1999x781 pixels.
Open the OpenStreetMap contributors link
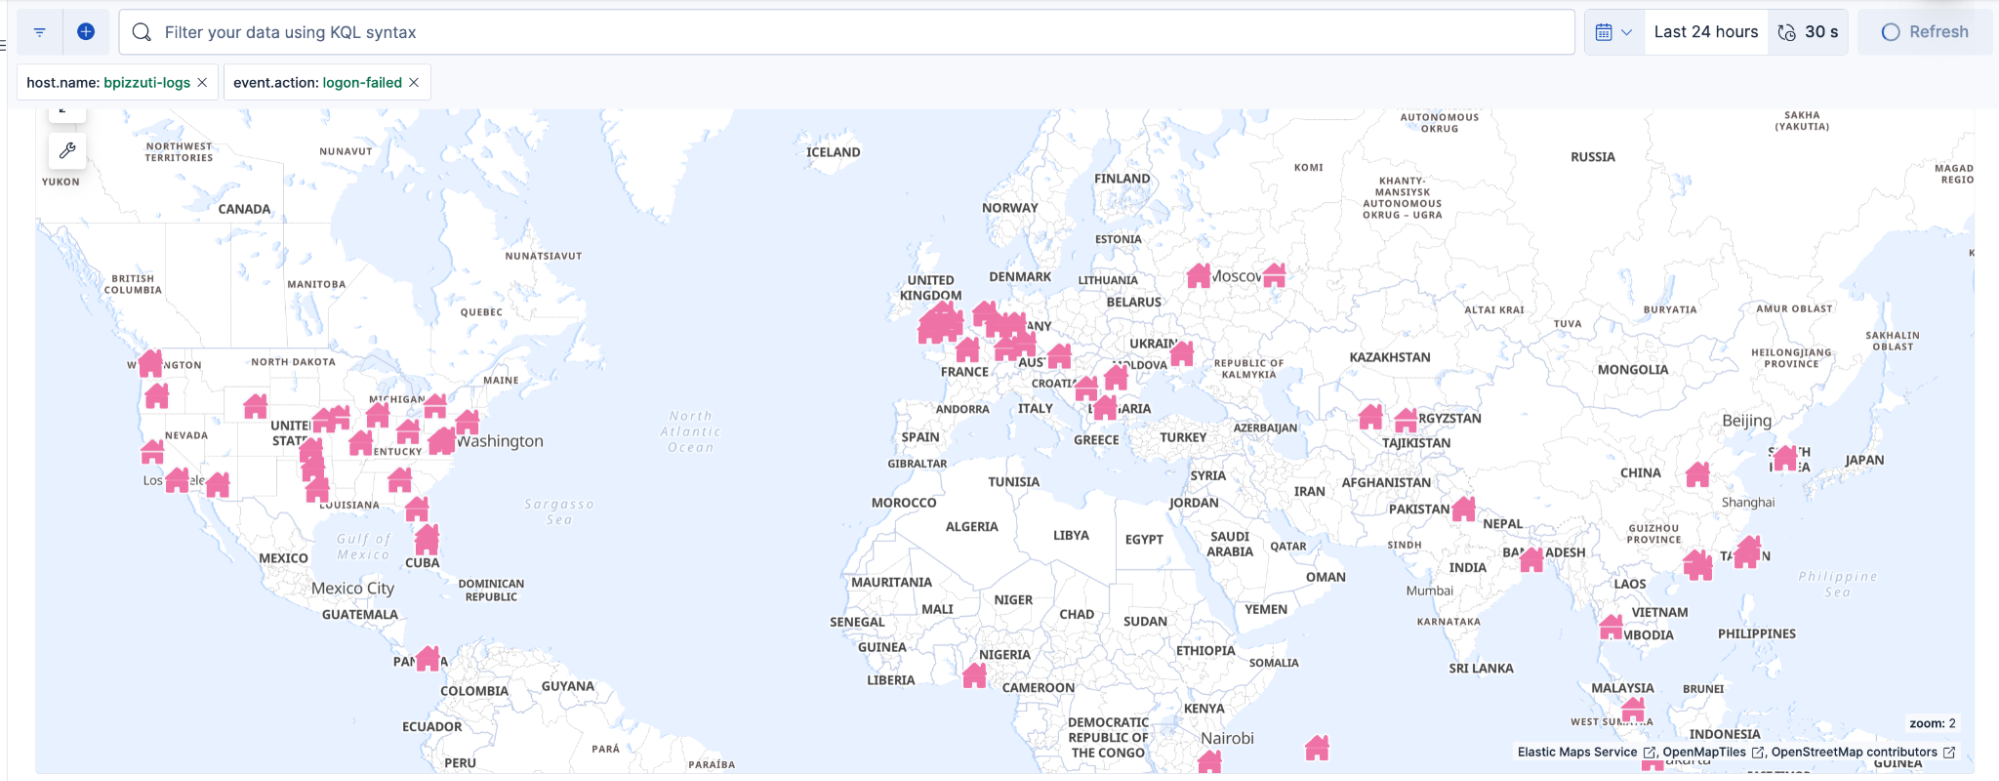(x=1862, y=752)
